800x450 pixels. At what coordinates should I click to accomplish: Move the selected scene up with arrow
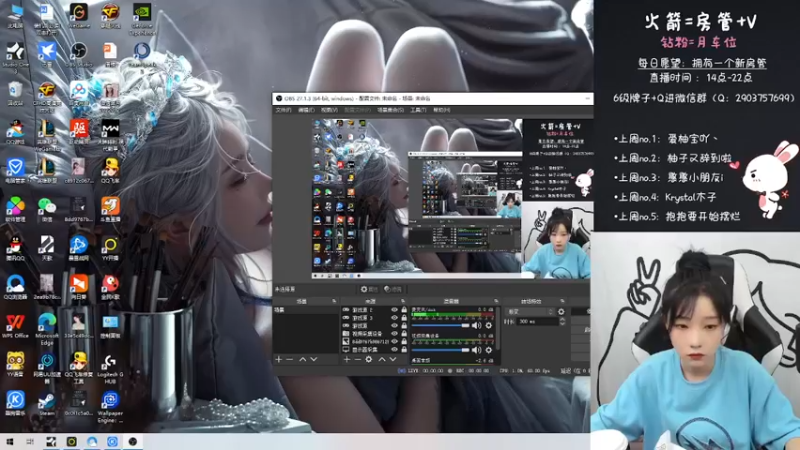coord(303,360)
